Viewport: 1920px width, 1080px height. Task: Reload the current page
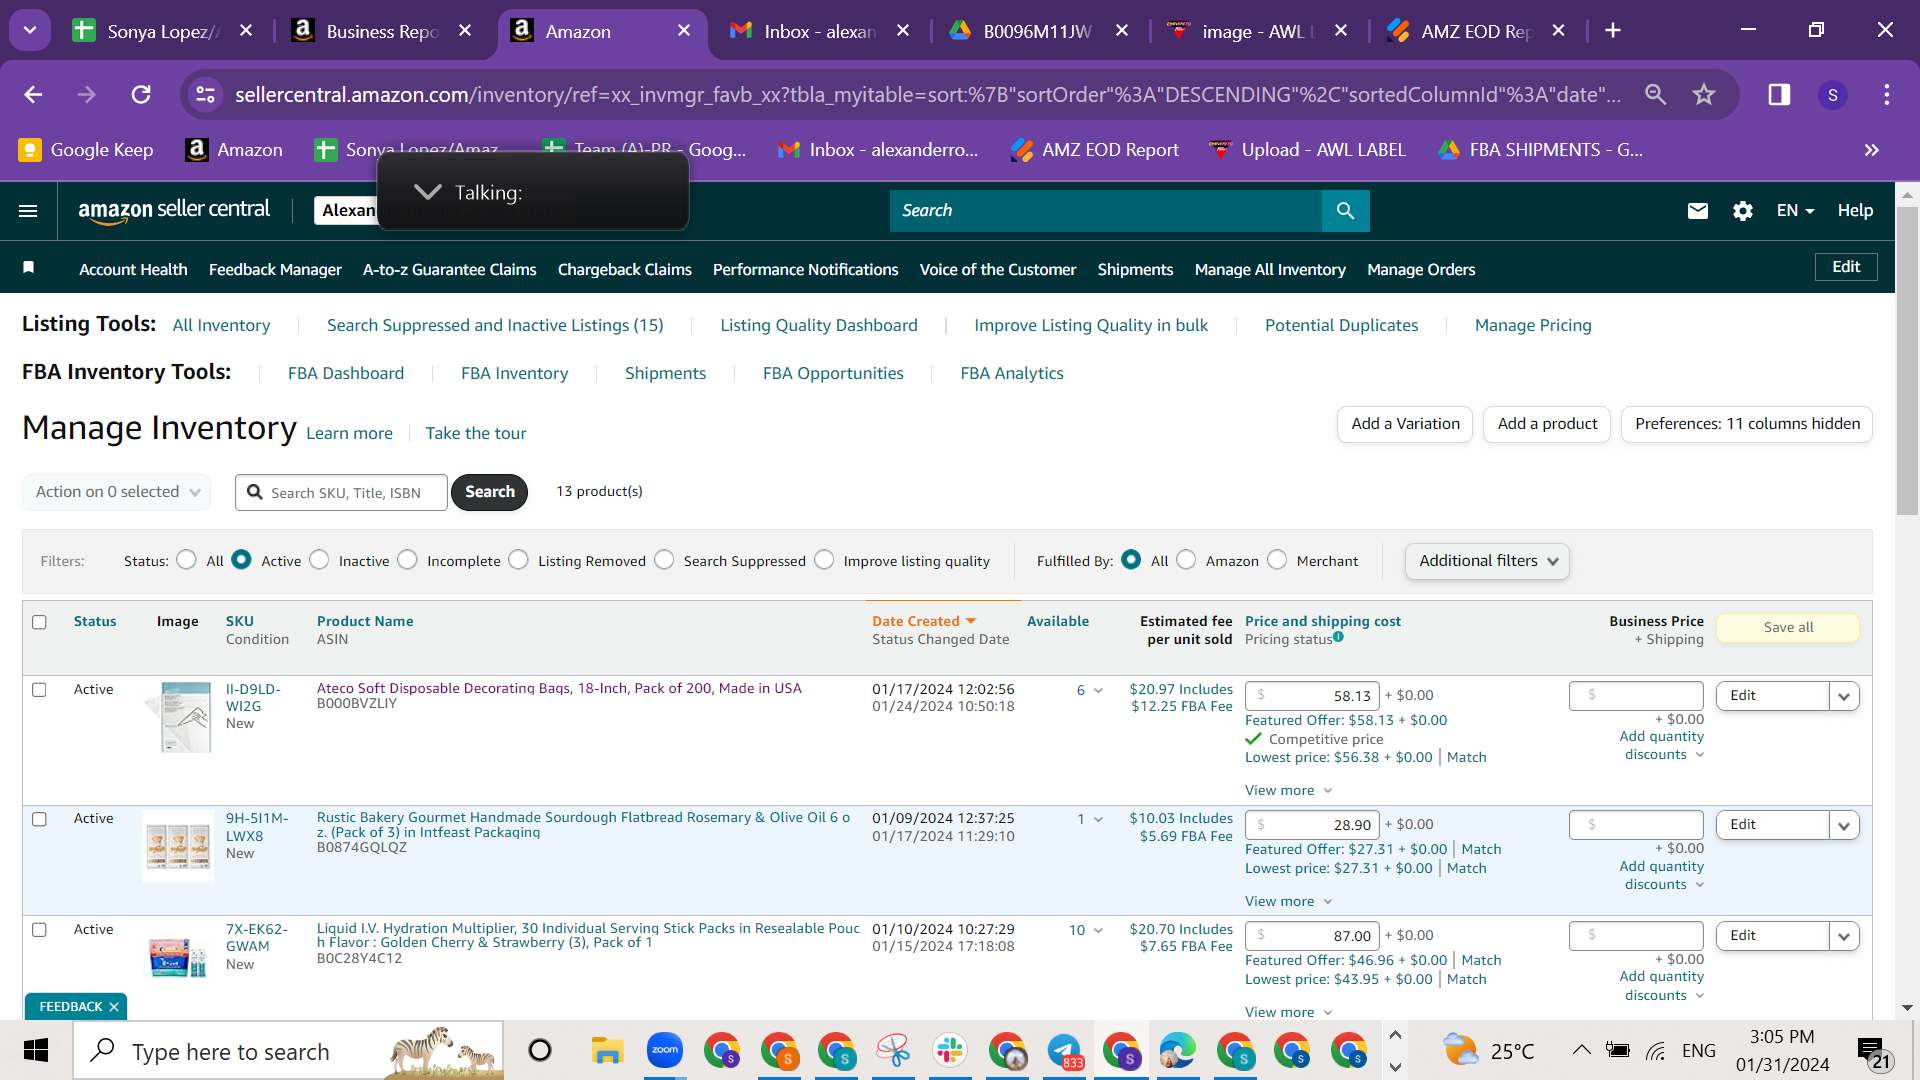[141, 95]
